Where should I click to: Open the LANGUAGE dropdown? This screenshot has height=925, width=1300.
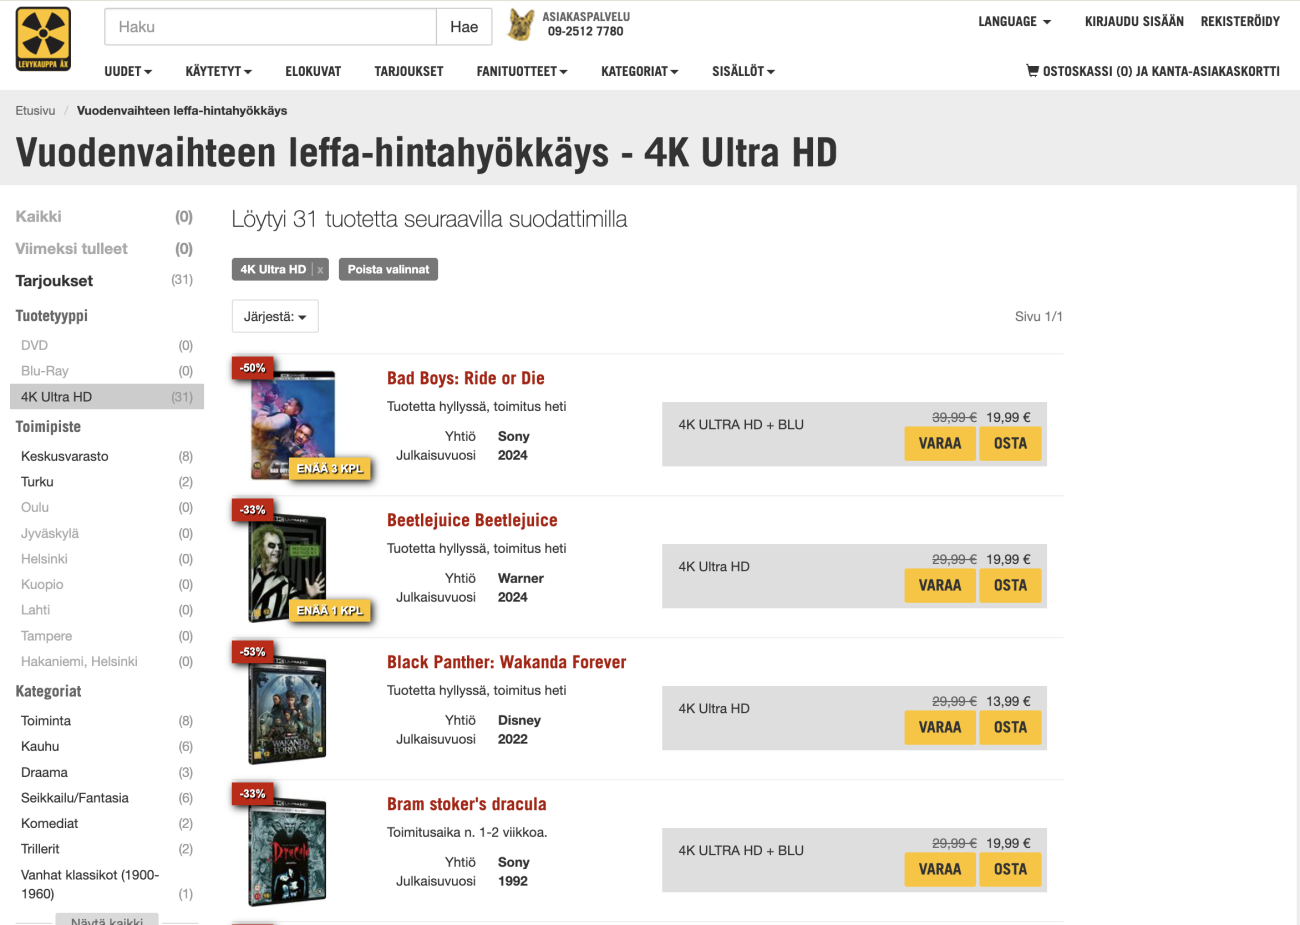(x=1013, y=21)
